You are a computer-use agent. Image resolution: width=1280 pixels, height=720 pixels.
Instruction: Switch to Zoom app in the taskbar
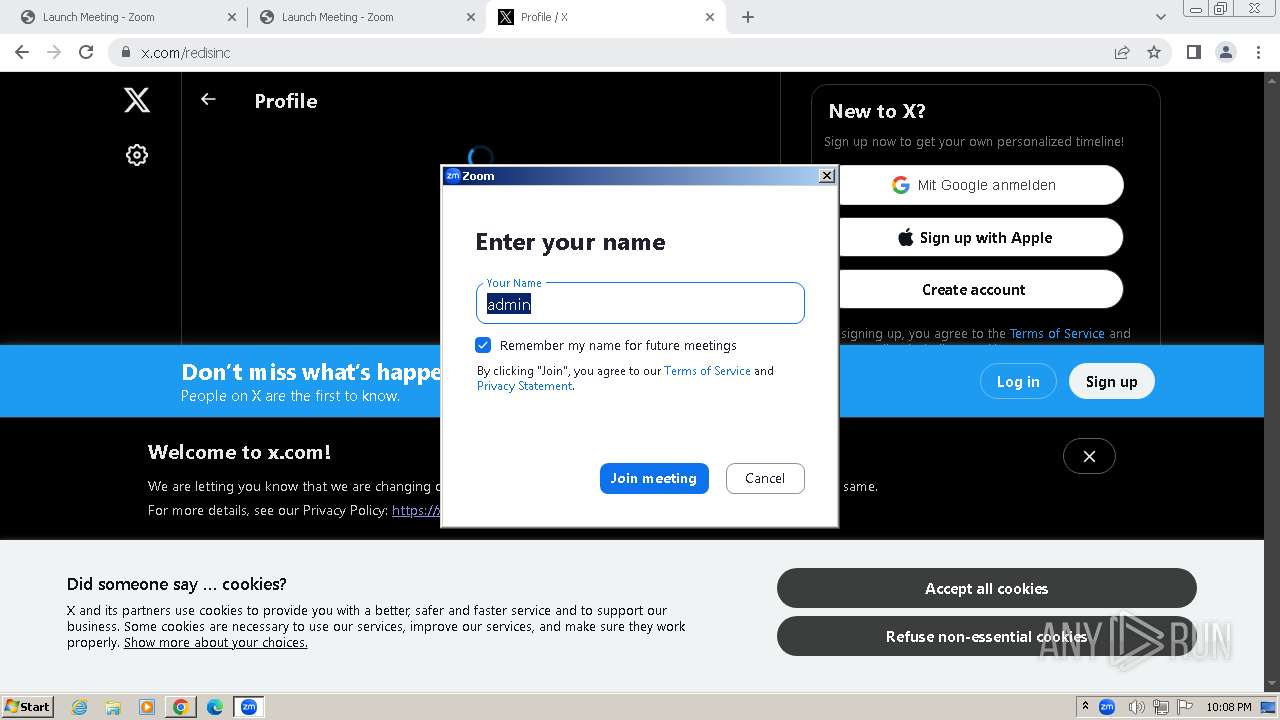(249, 707)
